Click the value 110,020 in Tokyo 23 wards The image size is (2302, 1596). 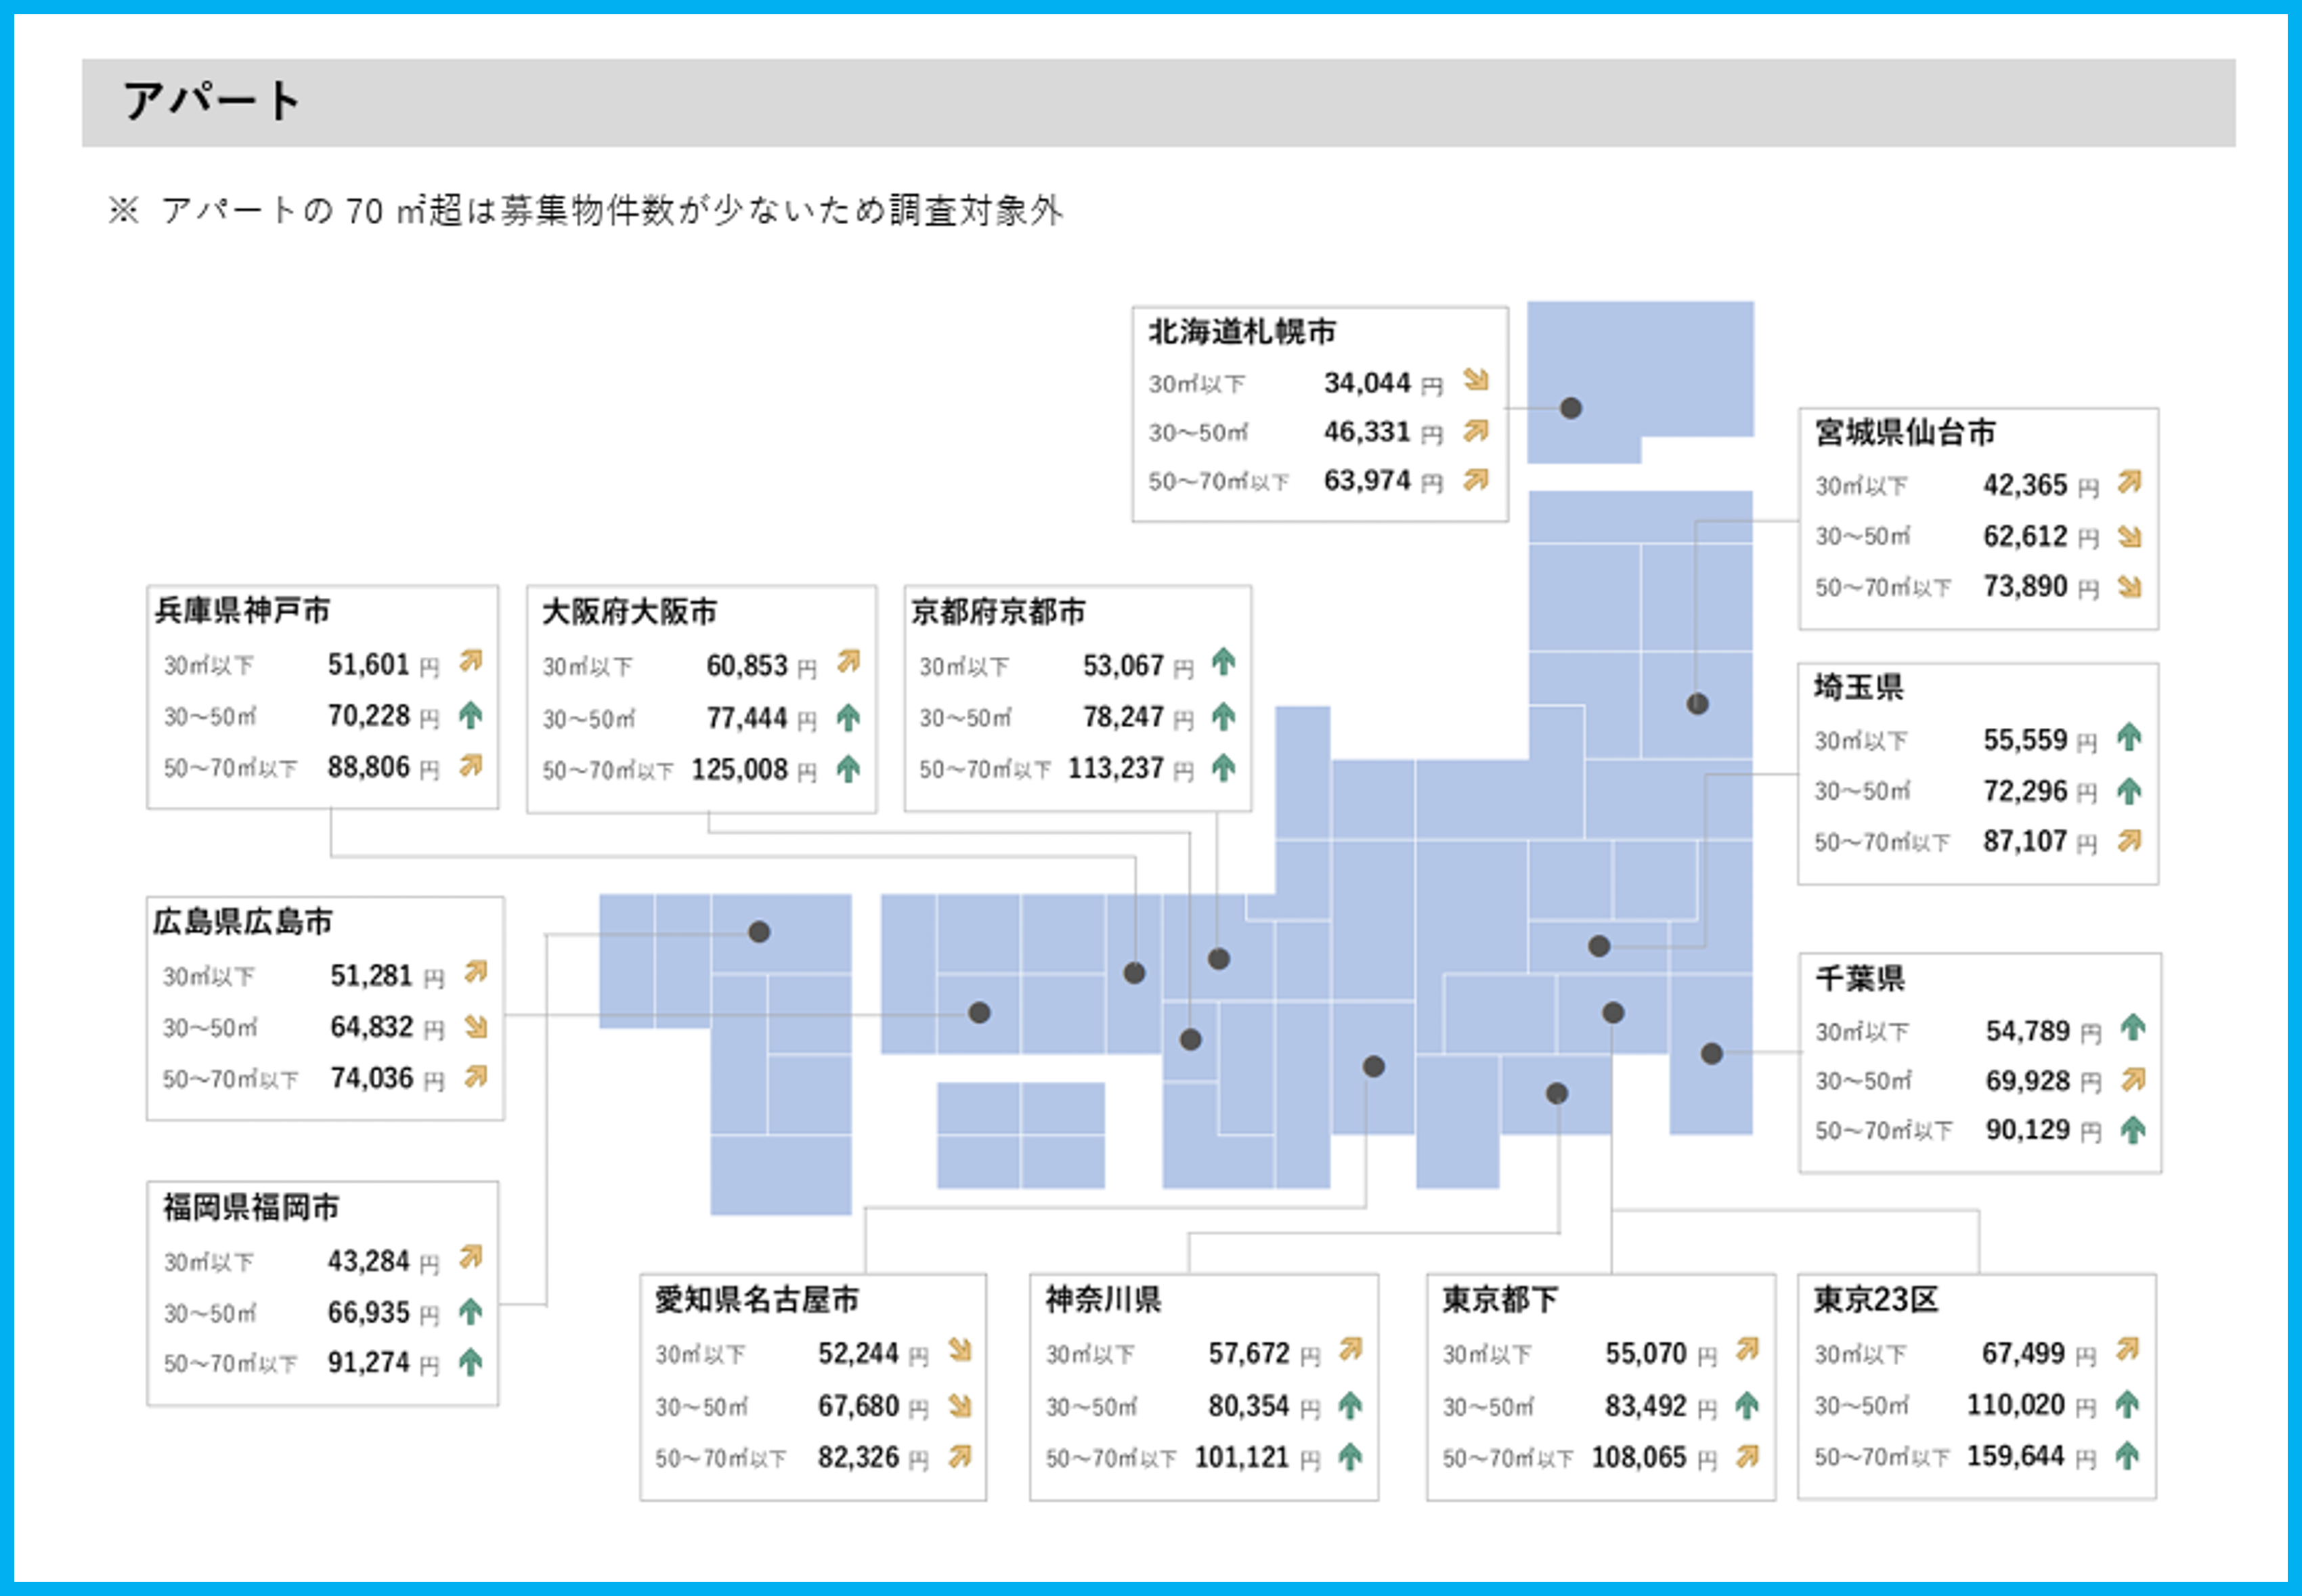(x=2015, y=1405)
